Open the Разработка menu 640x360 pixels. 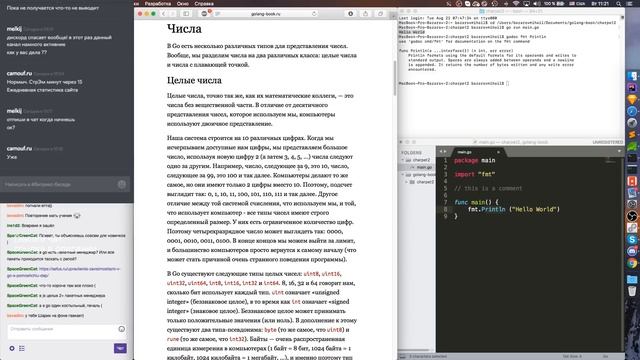(158, 3)
